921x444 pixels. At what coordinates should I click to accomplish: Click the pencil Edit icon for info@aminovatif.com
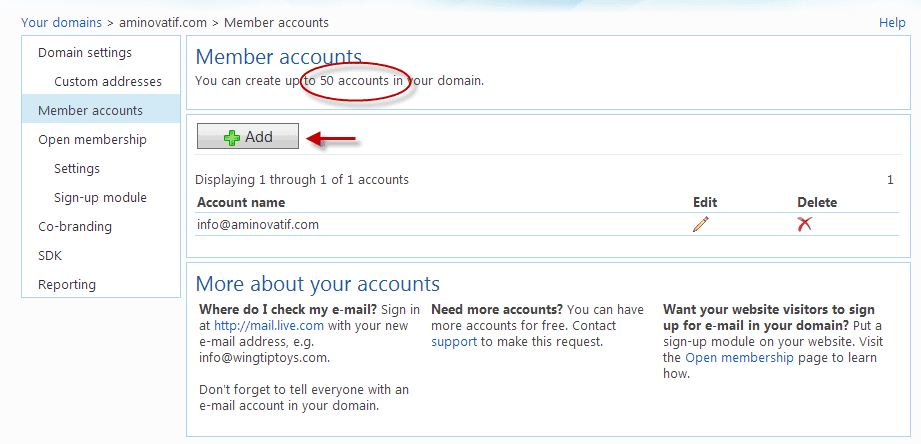tap(701, 225)
